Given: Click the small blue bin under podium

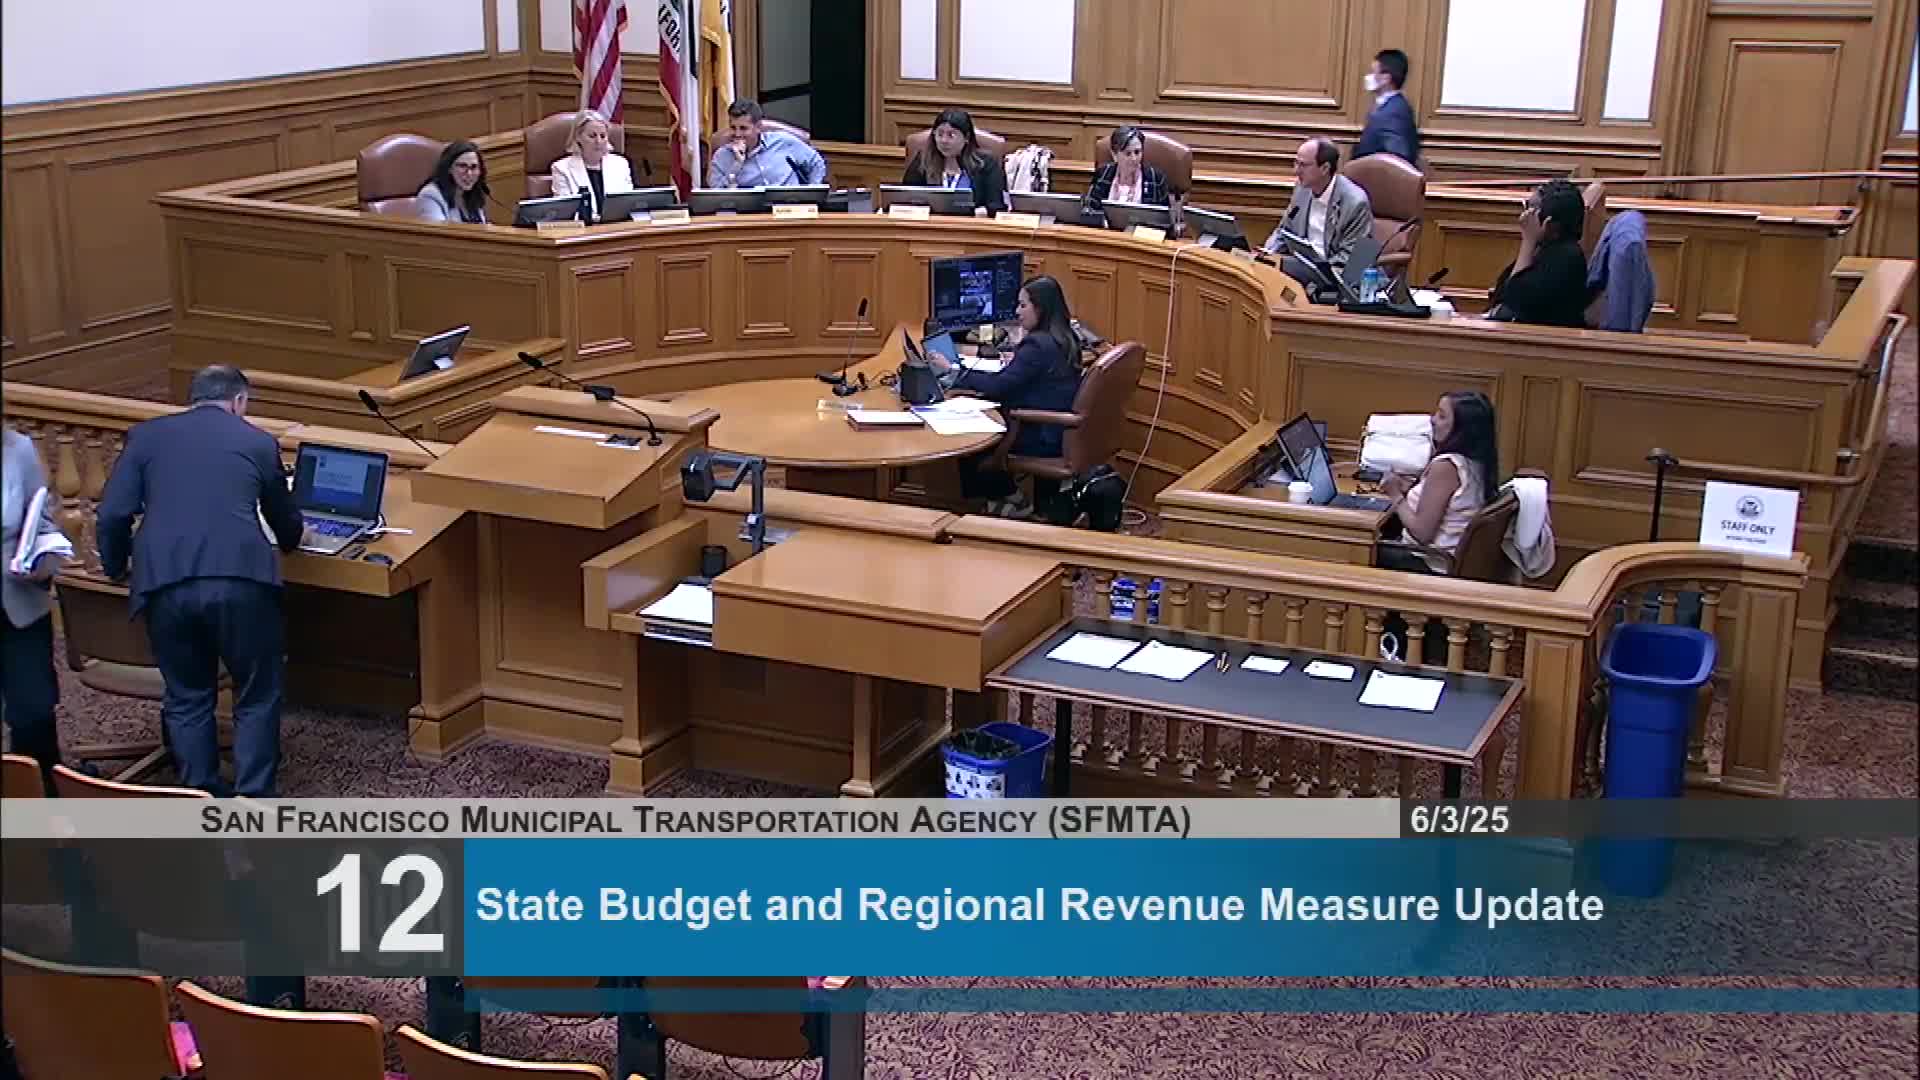Looking at the screenshot, I should click(x=995, y=760).
